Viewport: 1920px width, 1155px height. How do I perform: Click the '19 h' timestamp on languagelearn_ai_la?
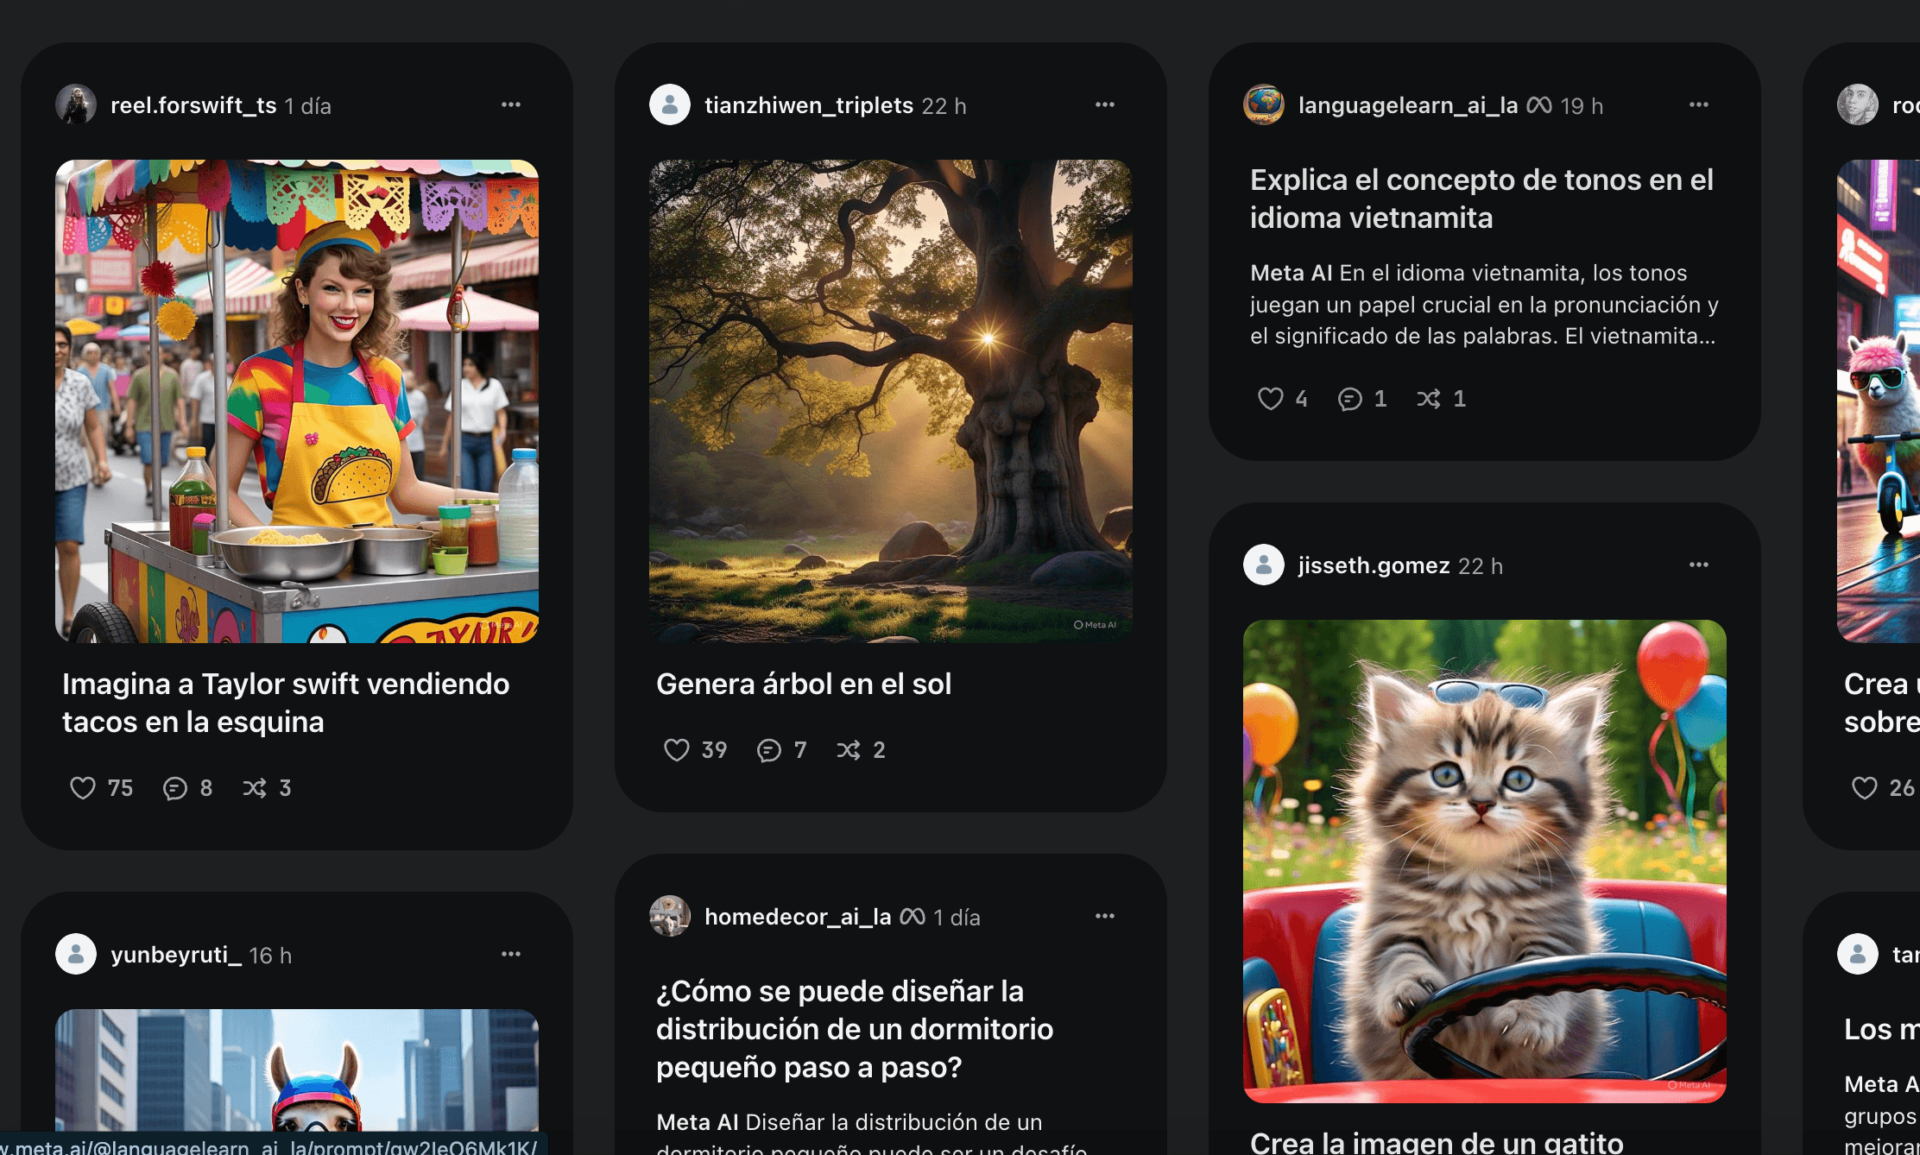tap(1582, 106)
